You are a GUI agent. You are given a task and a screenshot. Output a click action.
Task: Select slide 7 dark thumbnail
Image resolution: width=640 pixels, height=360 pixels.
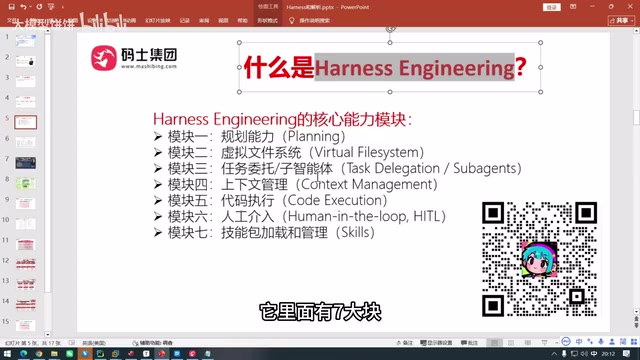pos(25,162)
